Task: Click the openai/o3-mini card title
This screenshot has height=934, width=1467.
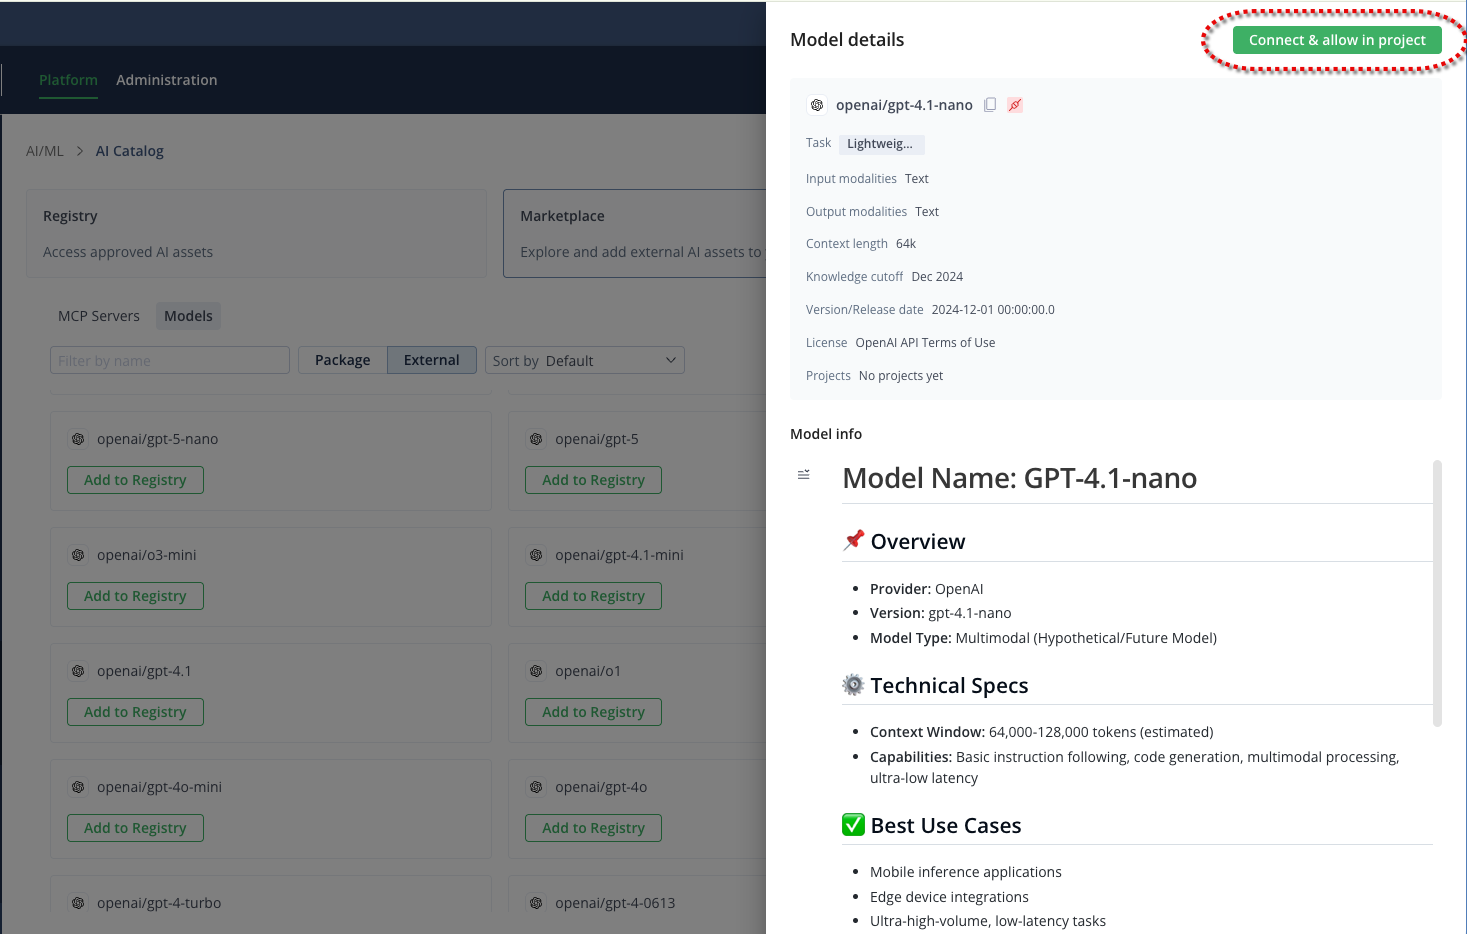Action: click(146, 555)
